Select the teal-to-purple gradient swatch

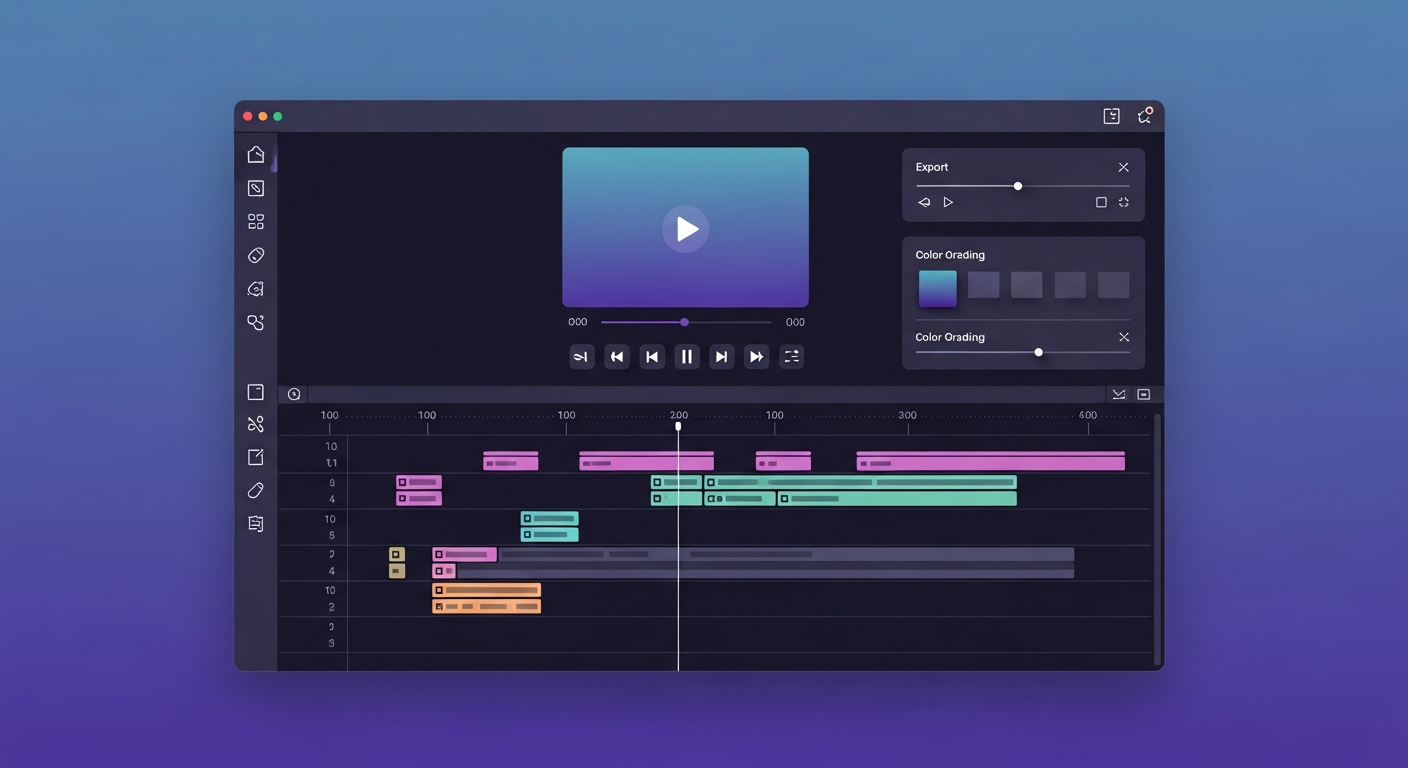937,288
